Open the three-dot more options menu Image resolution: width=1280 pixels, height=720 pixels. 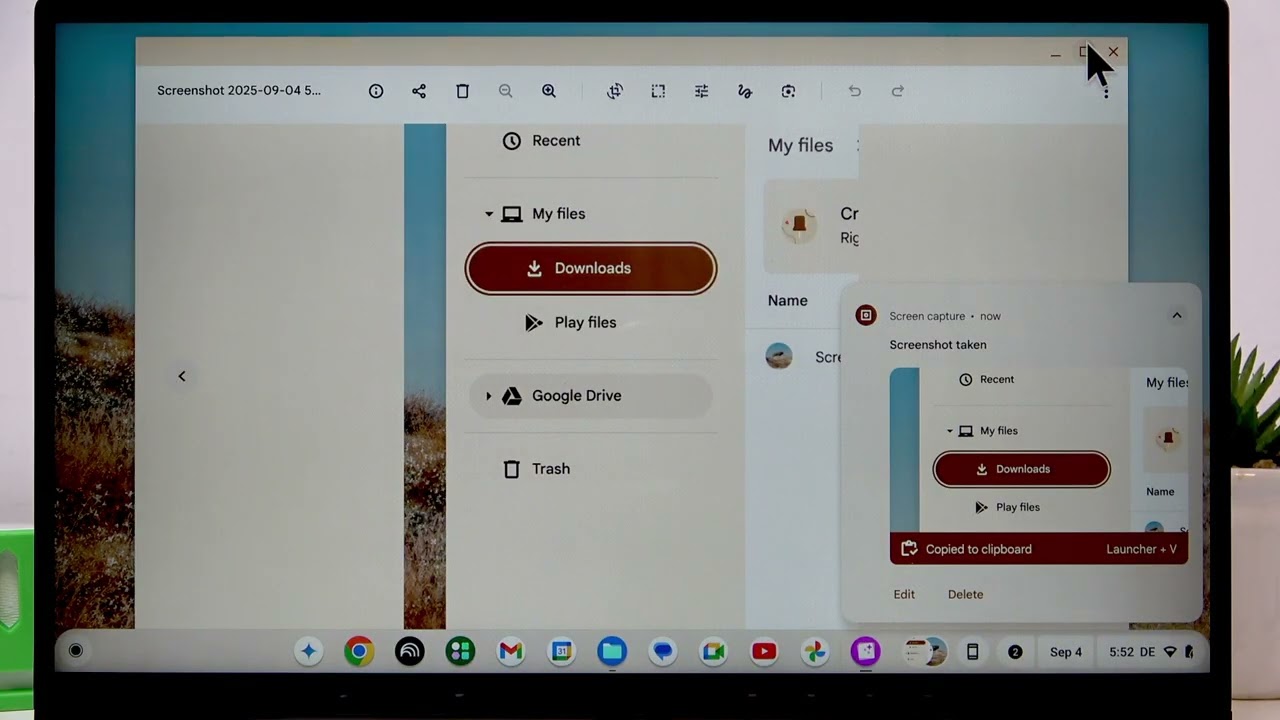pyautogui.click(x=1105, y=91)
